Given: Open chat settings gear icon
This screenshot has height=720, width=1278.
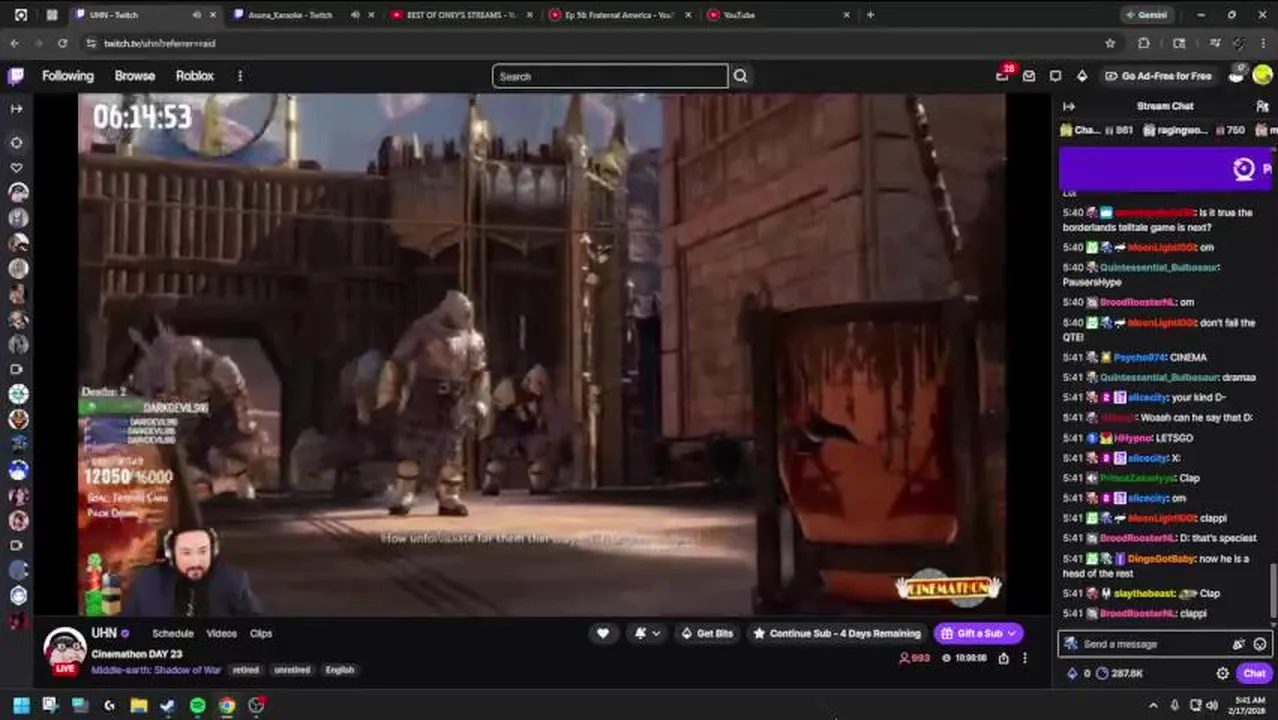Looking at the screenshot, I should [x=1222, y=673].
